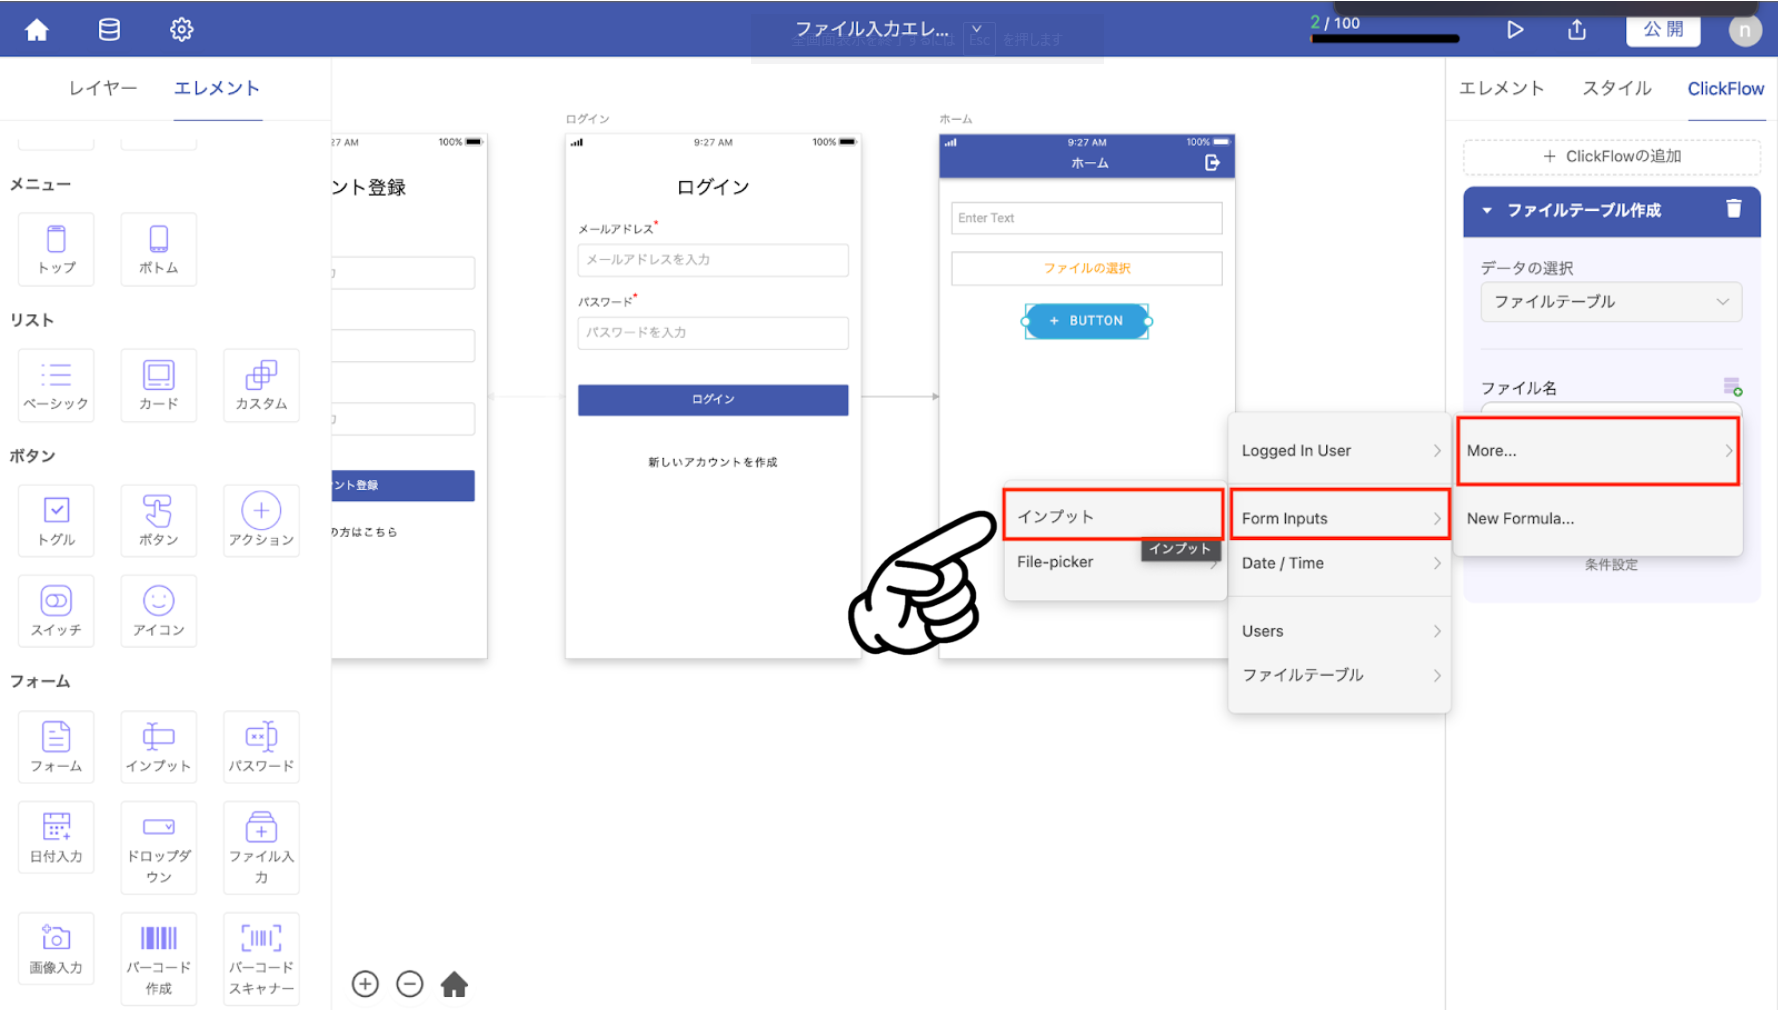Screen dimensions: 1778x1010
Task: Select インプット from the submenu
Action: coord(1113,516)
